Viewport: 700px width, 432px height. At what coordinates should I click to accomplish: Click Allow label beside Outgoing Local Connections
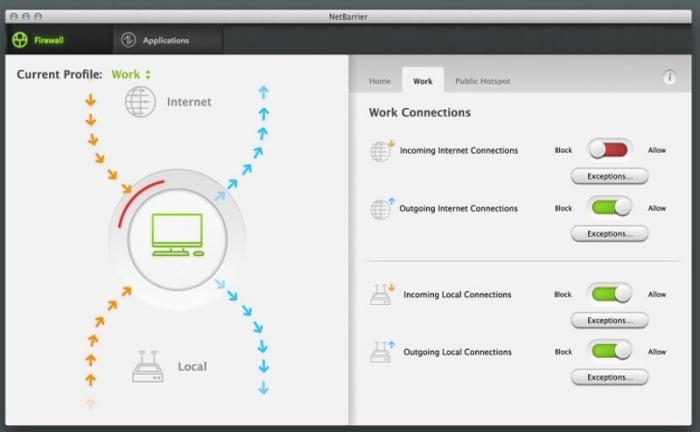(657, 352)
